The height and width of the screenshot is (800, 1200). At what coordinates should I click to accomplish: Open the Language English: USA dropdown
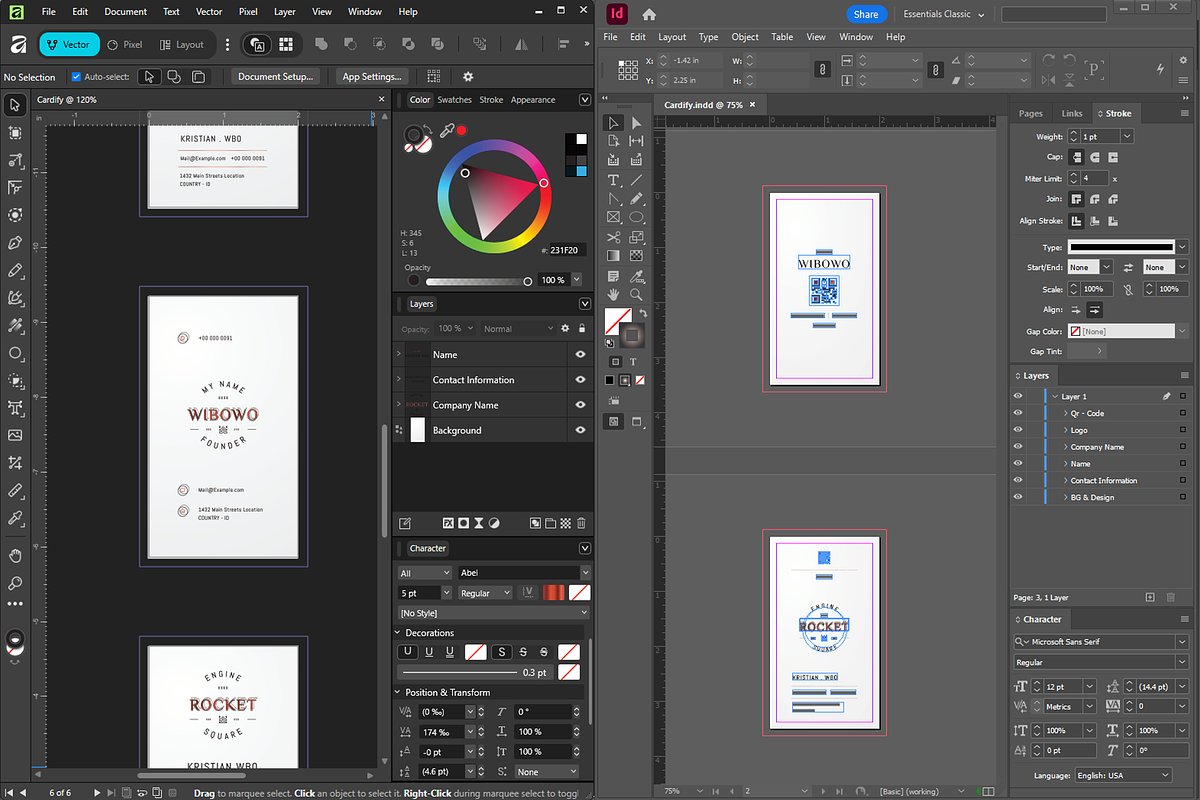coord(1123,775)
